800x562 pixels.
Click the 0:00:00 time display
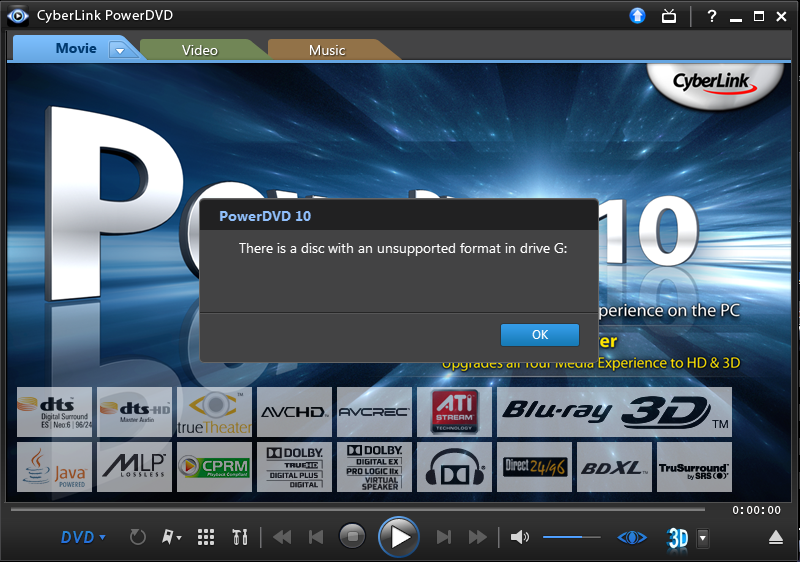(756, 510)
